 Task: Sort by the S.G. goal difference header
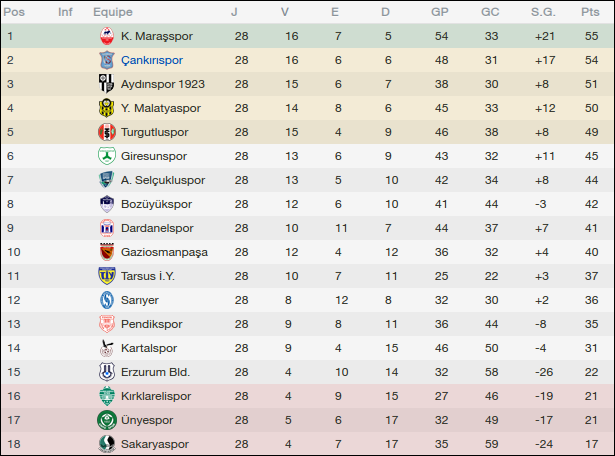coord(543,12)
